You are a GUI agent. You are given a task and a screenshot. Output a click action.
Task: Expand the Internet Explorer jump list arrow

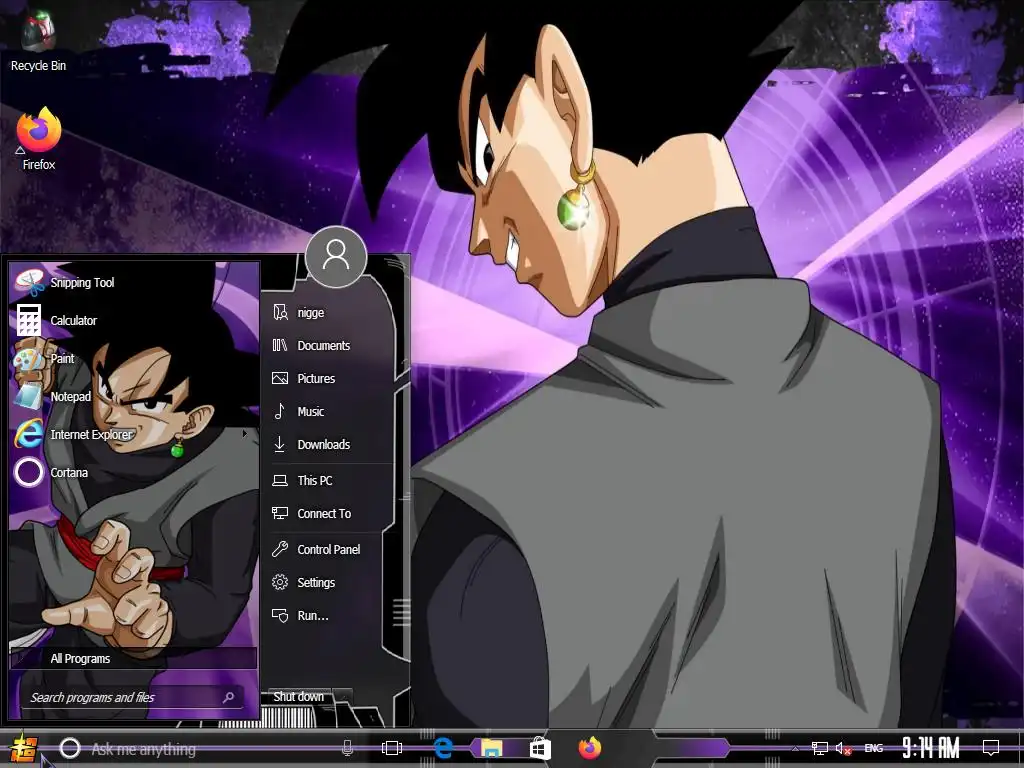(x=245, y=434)
